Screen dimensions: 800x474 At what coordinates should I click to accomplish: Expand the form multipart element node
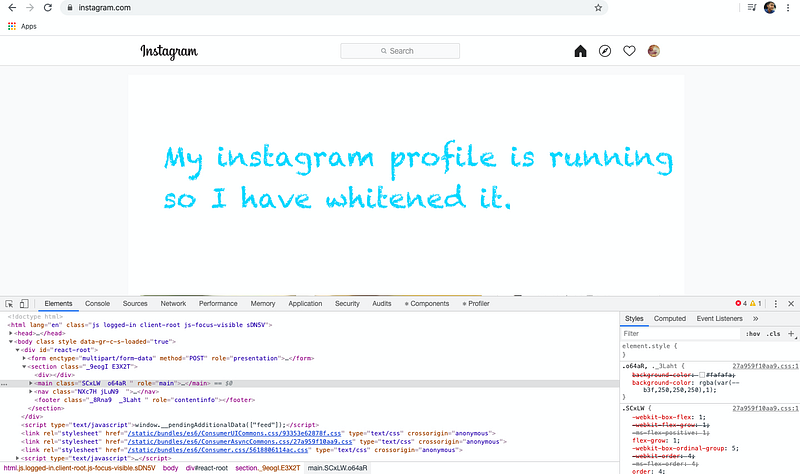(24, 358)
